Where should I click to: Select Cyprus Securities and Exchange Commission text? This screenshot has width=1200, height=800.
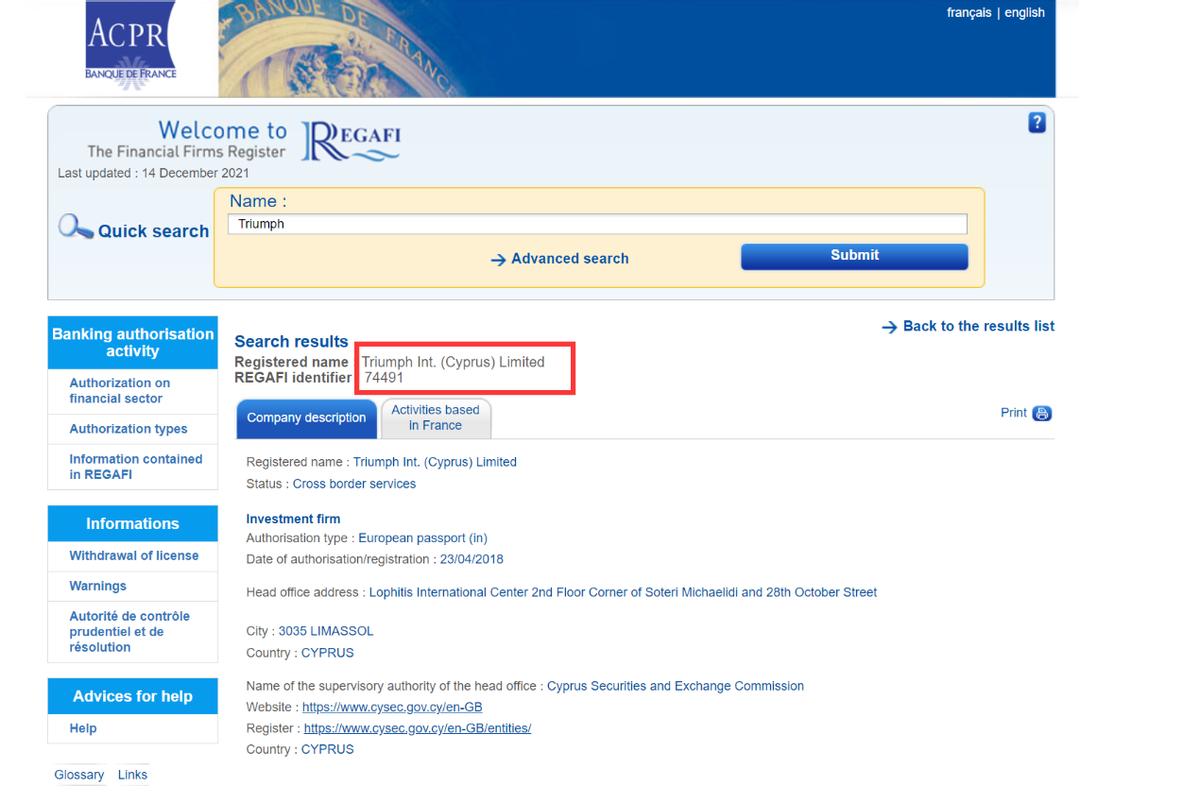point(675,687)
